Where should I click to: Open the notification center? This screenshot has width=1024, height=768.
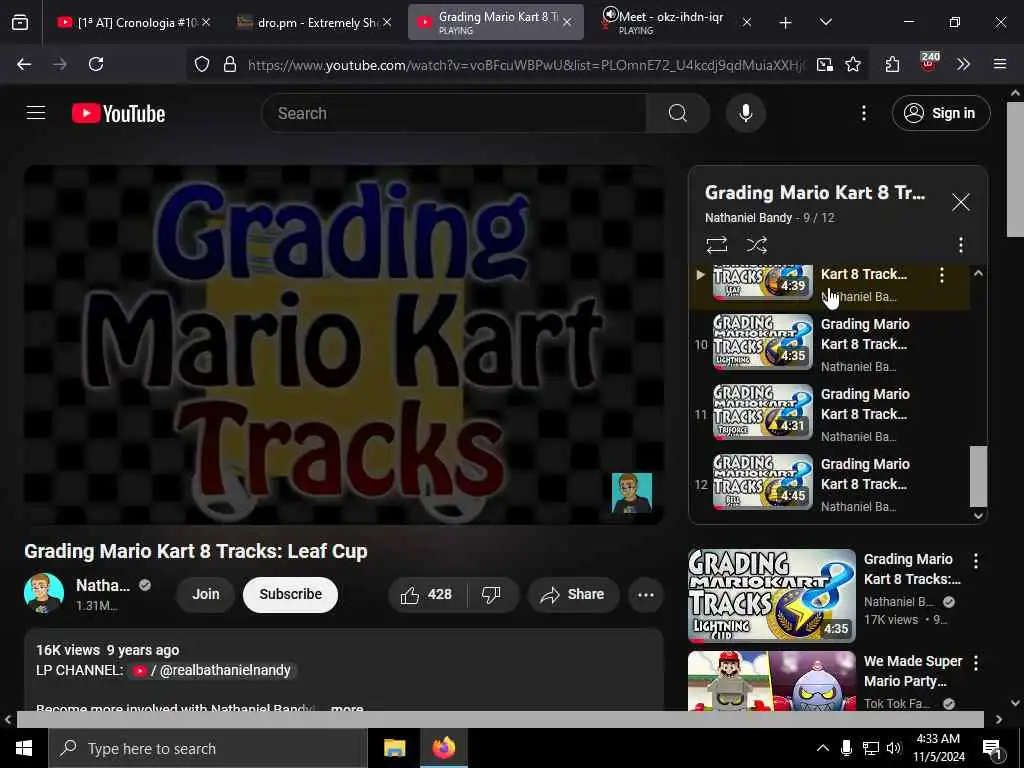click(993, 749)
